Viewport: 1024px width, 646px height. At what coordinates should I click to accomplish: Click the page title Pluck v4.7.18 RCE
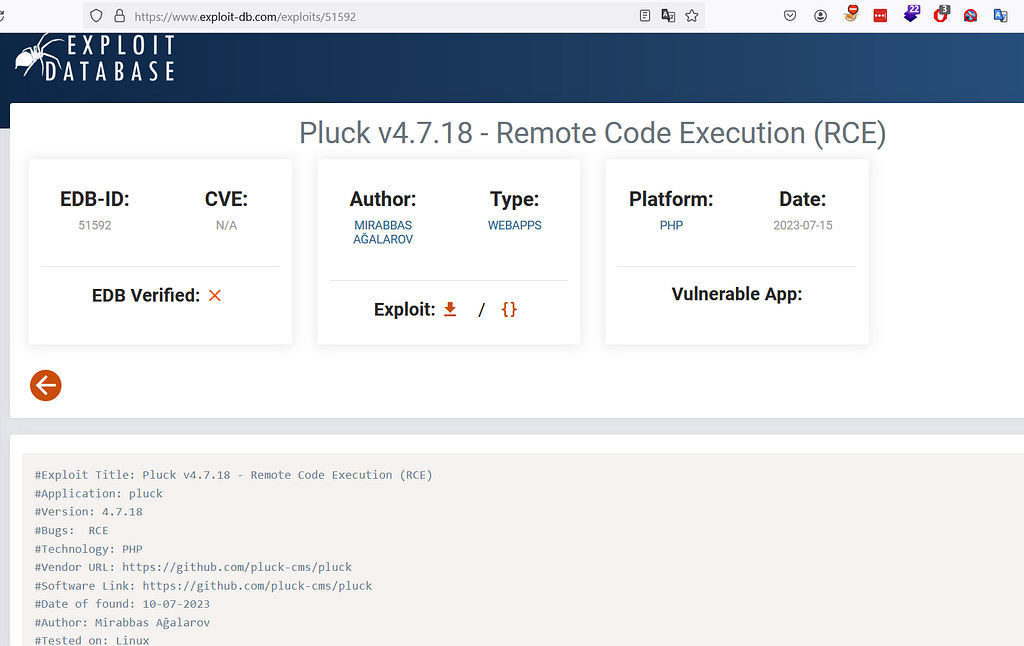click(x=592, y=133)
